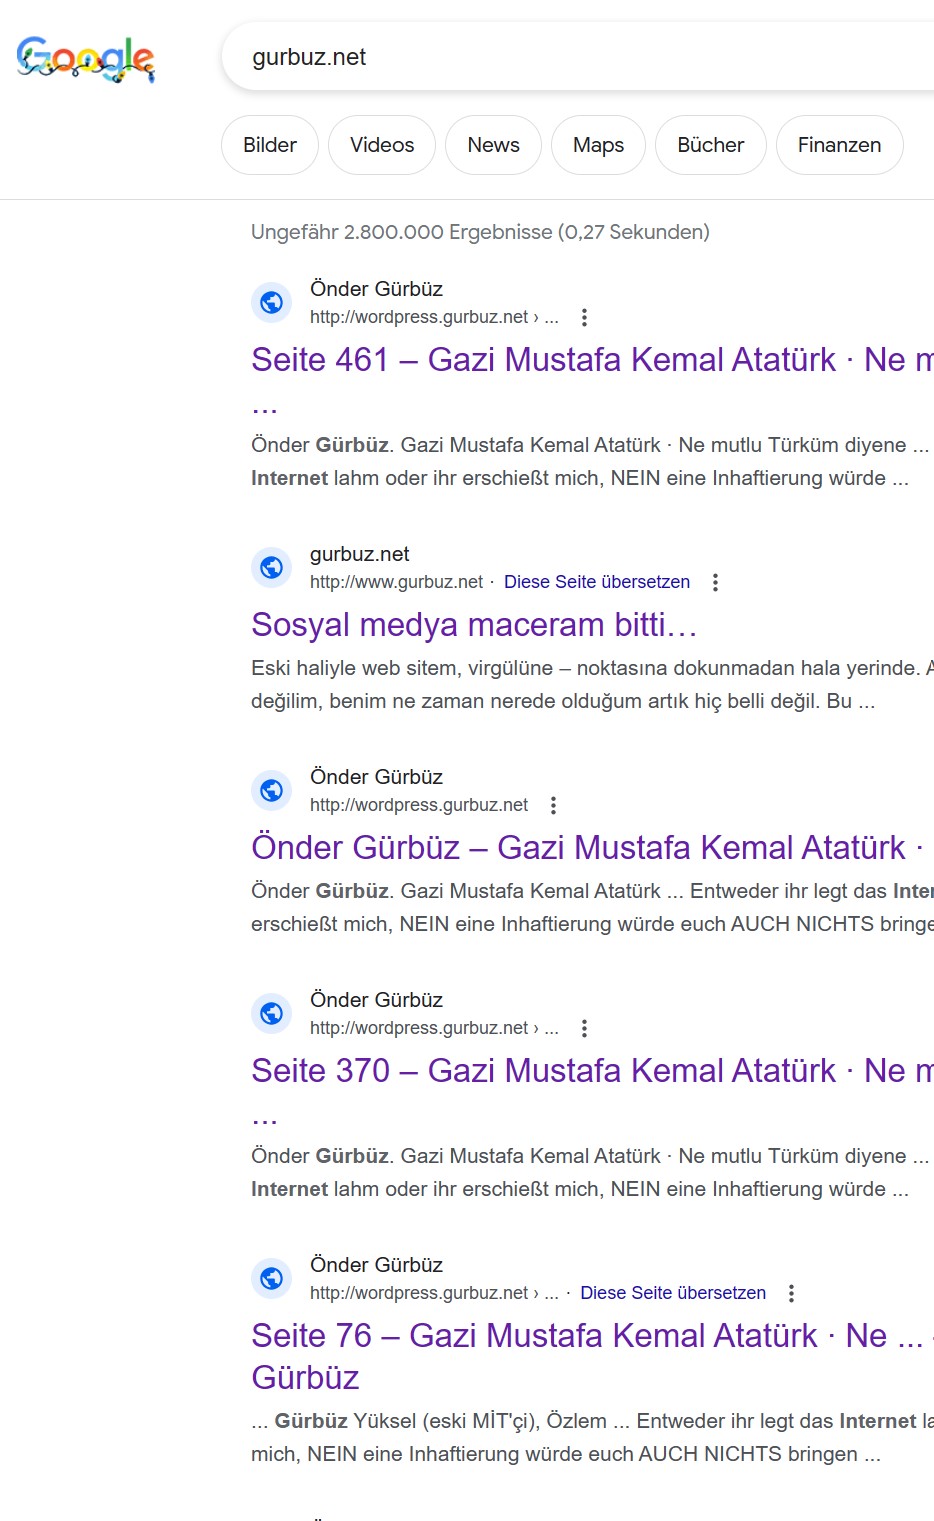Click 'Diese Seite übersetzen' for the Seite 76 result
The width and height of the screenshot is (934, 1521).
pos(673,1293)
